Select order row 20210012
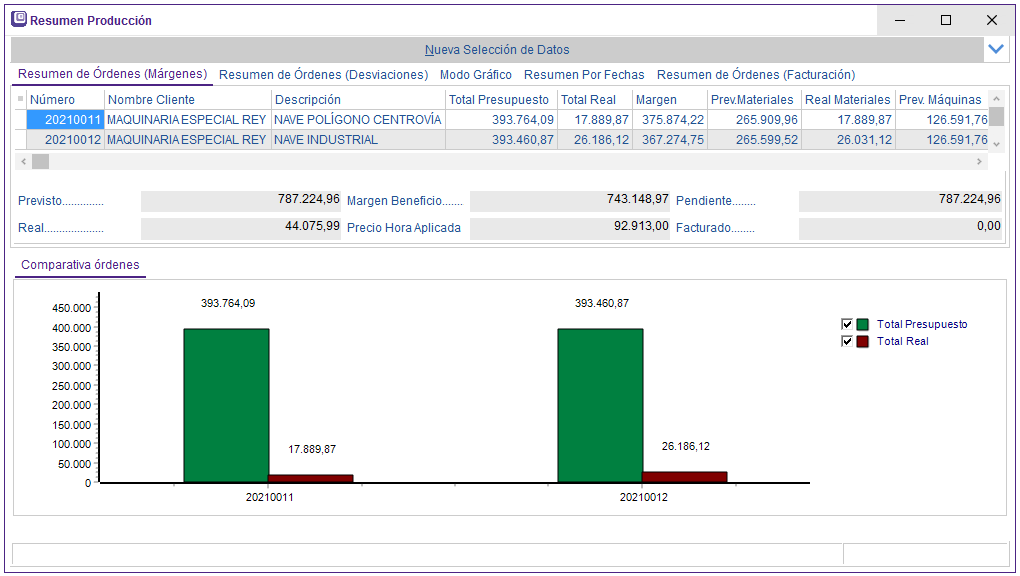The height and width of the screenshot is (576, 1020). pos(65,140)
